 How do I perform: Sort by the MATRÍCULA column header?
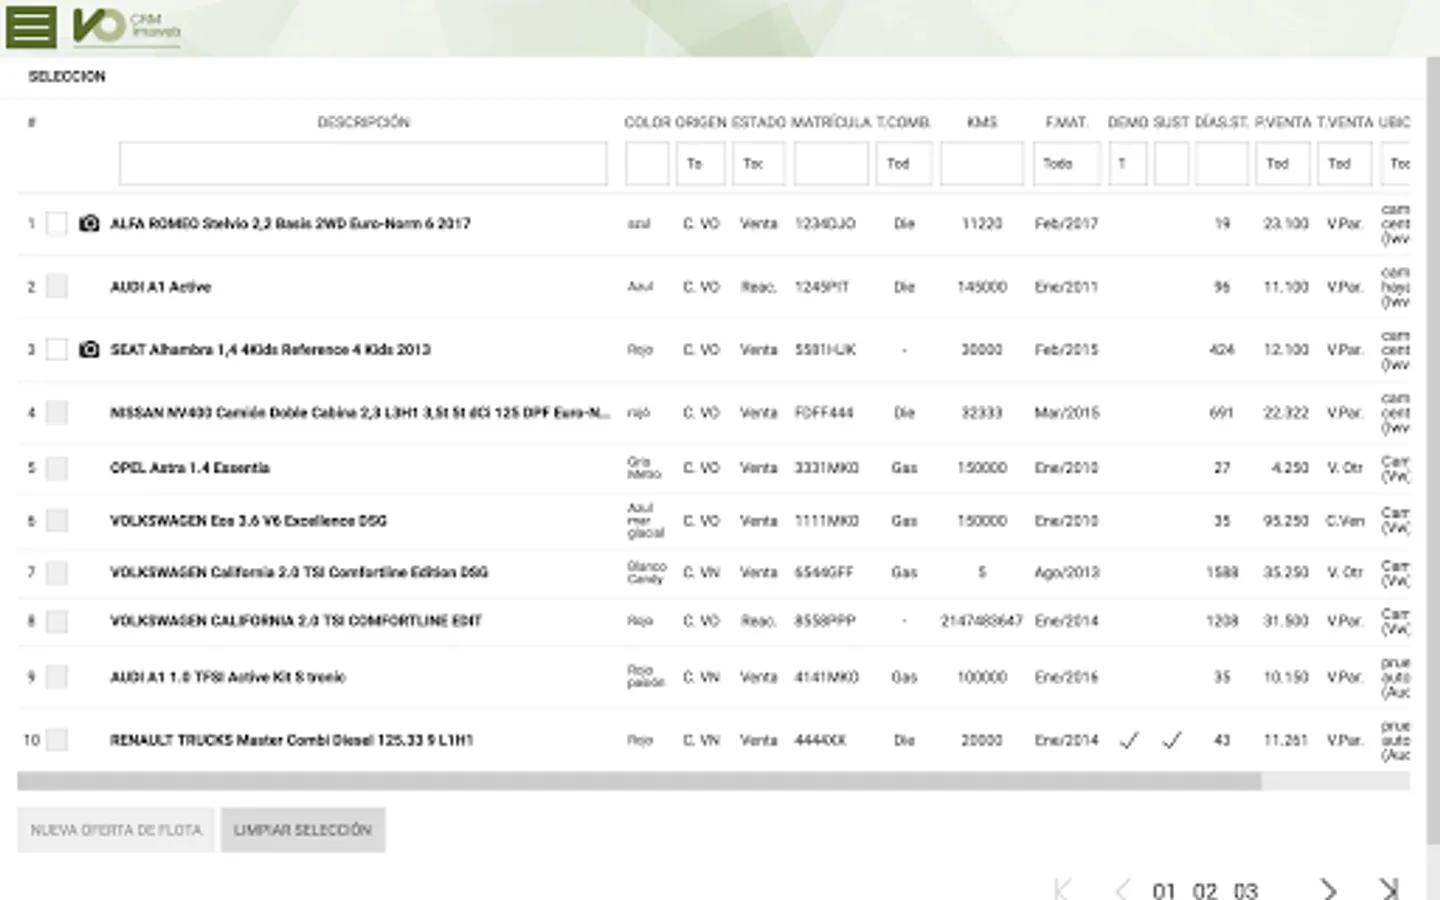(831, 122)
